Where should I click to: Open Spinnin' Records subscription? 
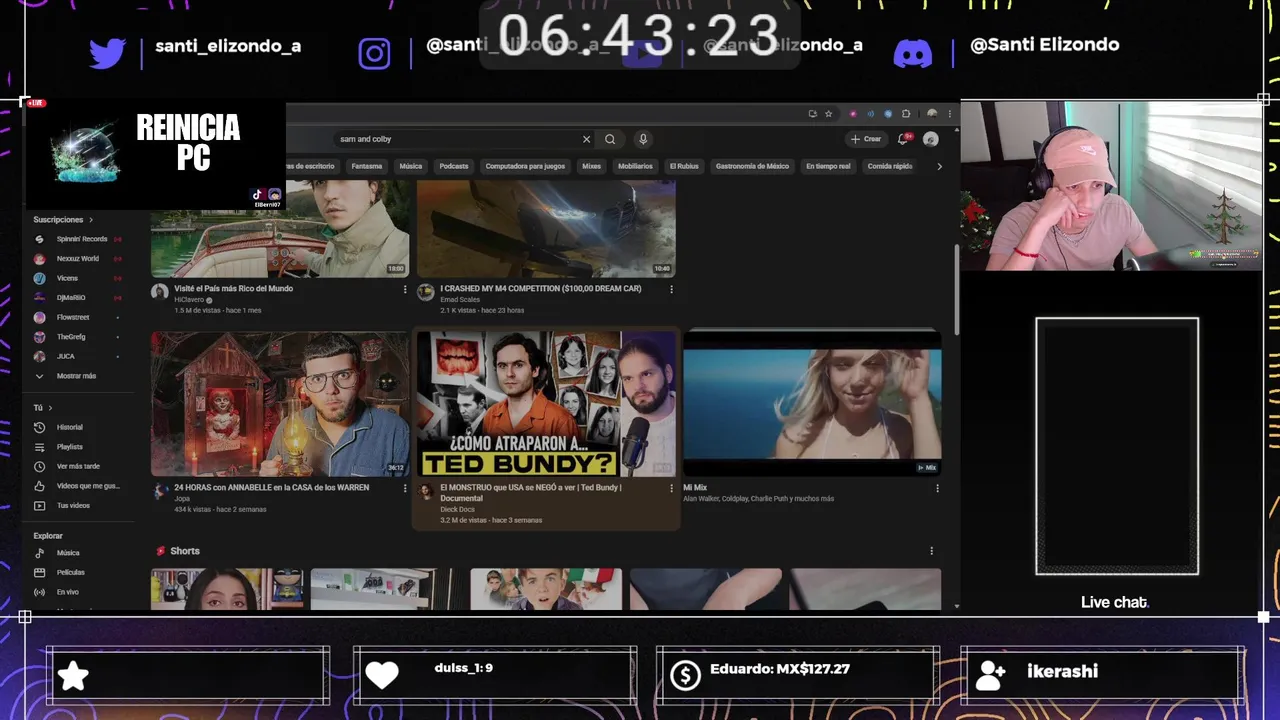(78, 239)
